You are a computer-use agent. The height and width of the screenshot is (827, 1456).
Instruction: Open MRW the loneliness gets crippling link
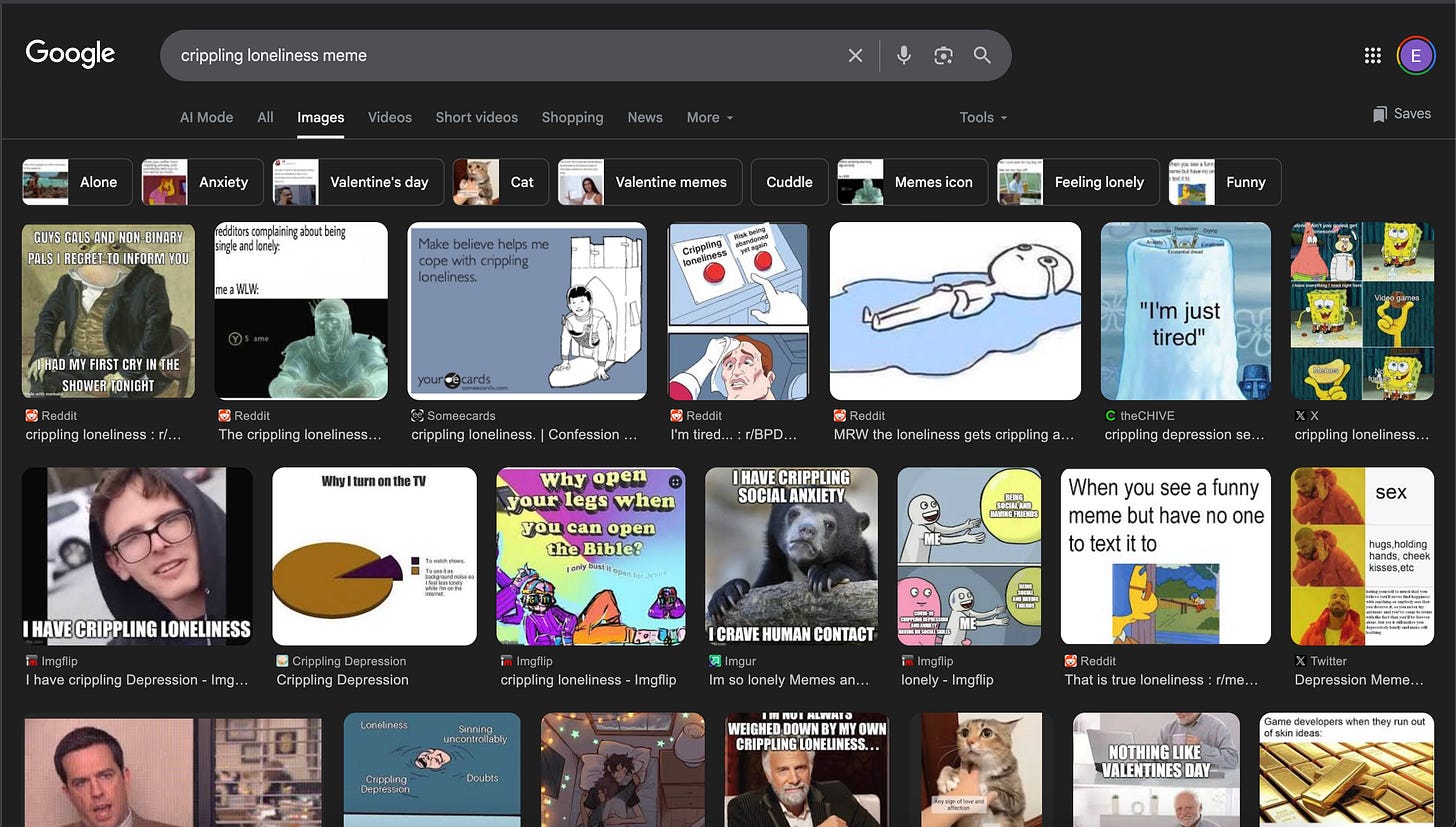[954, 435]
